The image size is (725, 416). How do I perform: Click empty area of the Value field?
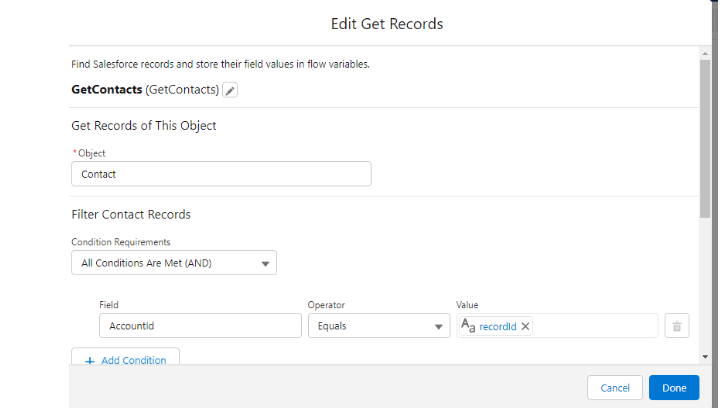pos(595,326)
